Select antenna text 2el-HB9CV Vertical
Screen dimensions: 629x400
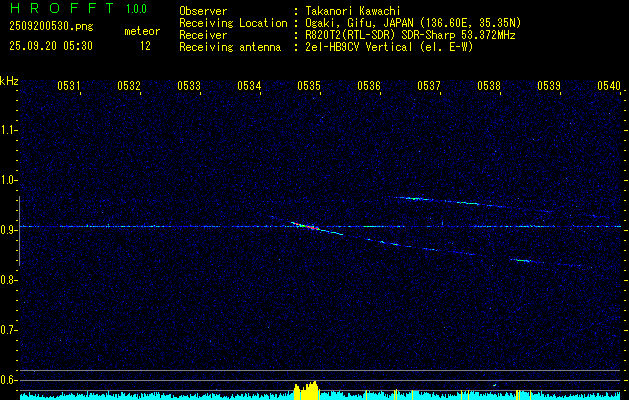click(x=359, y=47)
